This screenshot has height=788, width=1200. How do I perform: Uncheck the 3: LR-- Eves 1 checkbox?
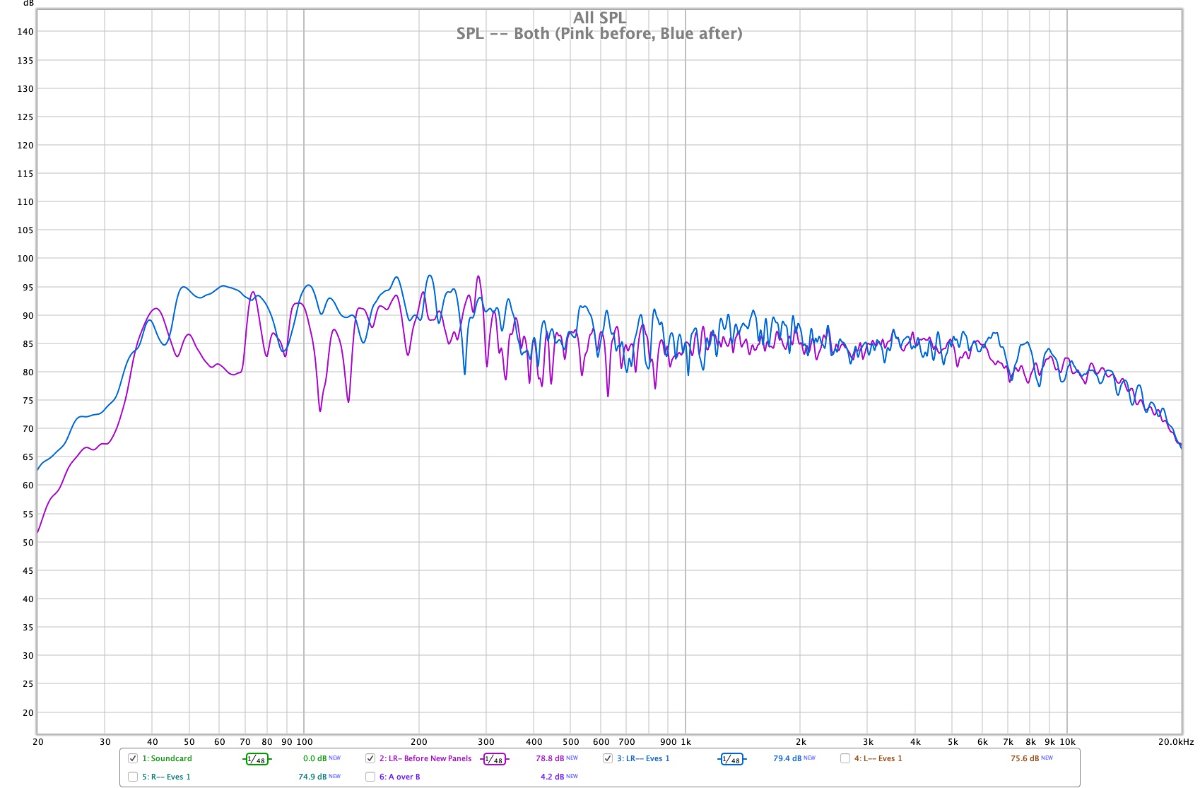[607, 759]
